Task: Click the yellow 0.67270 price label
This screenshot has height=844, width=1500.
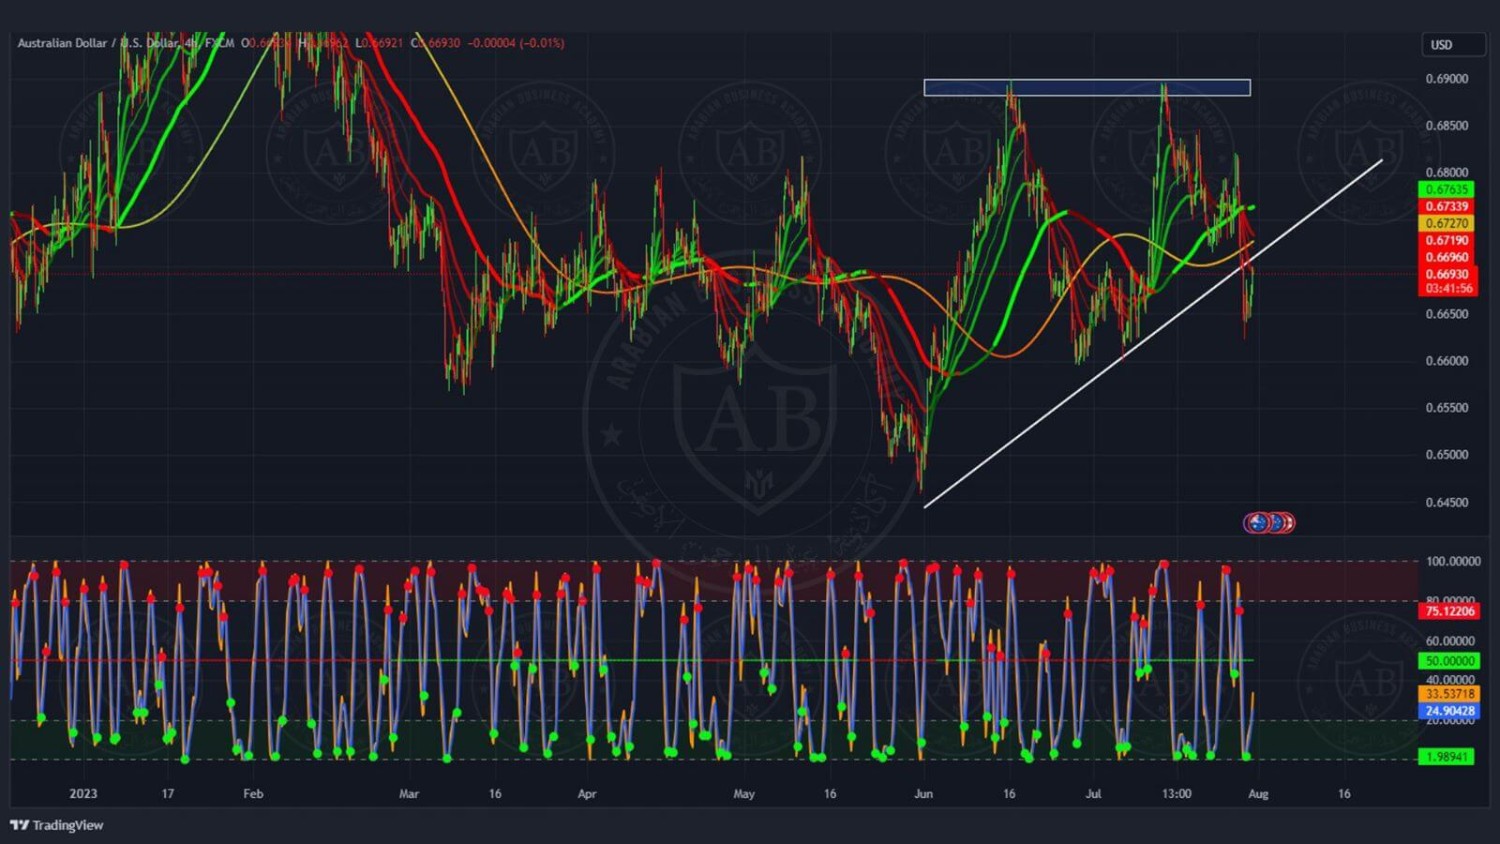Action: tap(1446, 223)
